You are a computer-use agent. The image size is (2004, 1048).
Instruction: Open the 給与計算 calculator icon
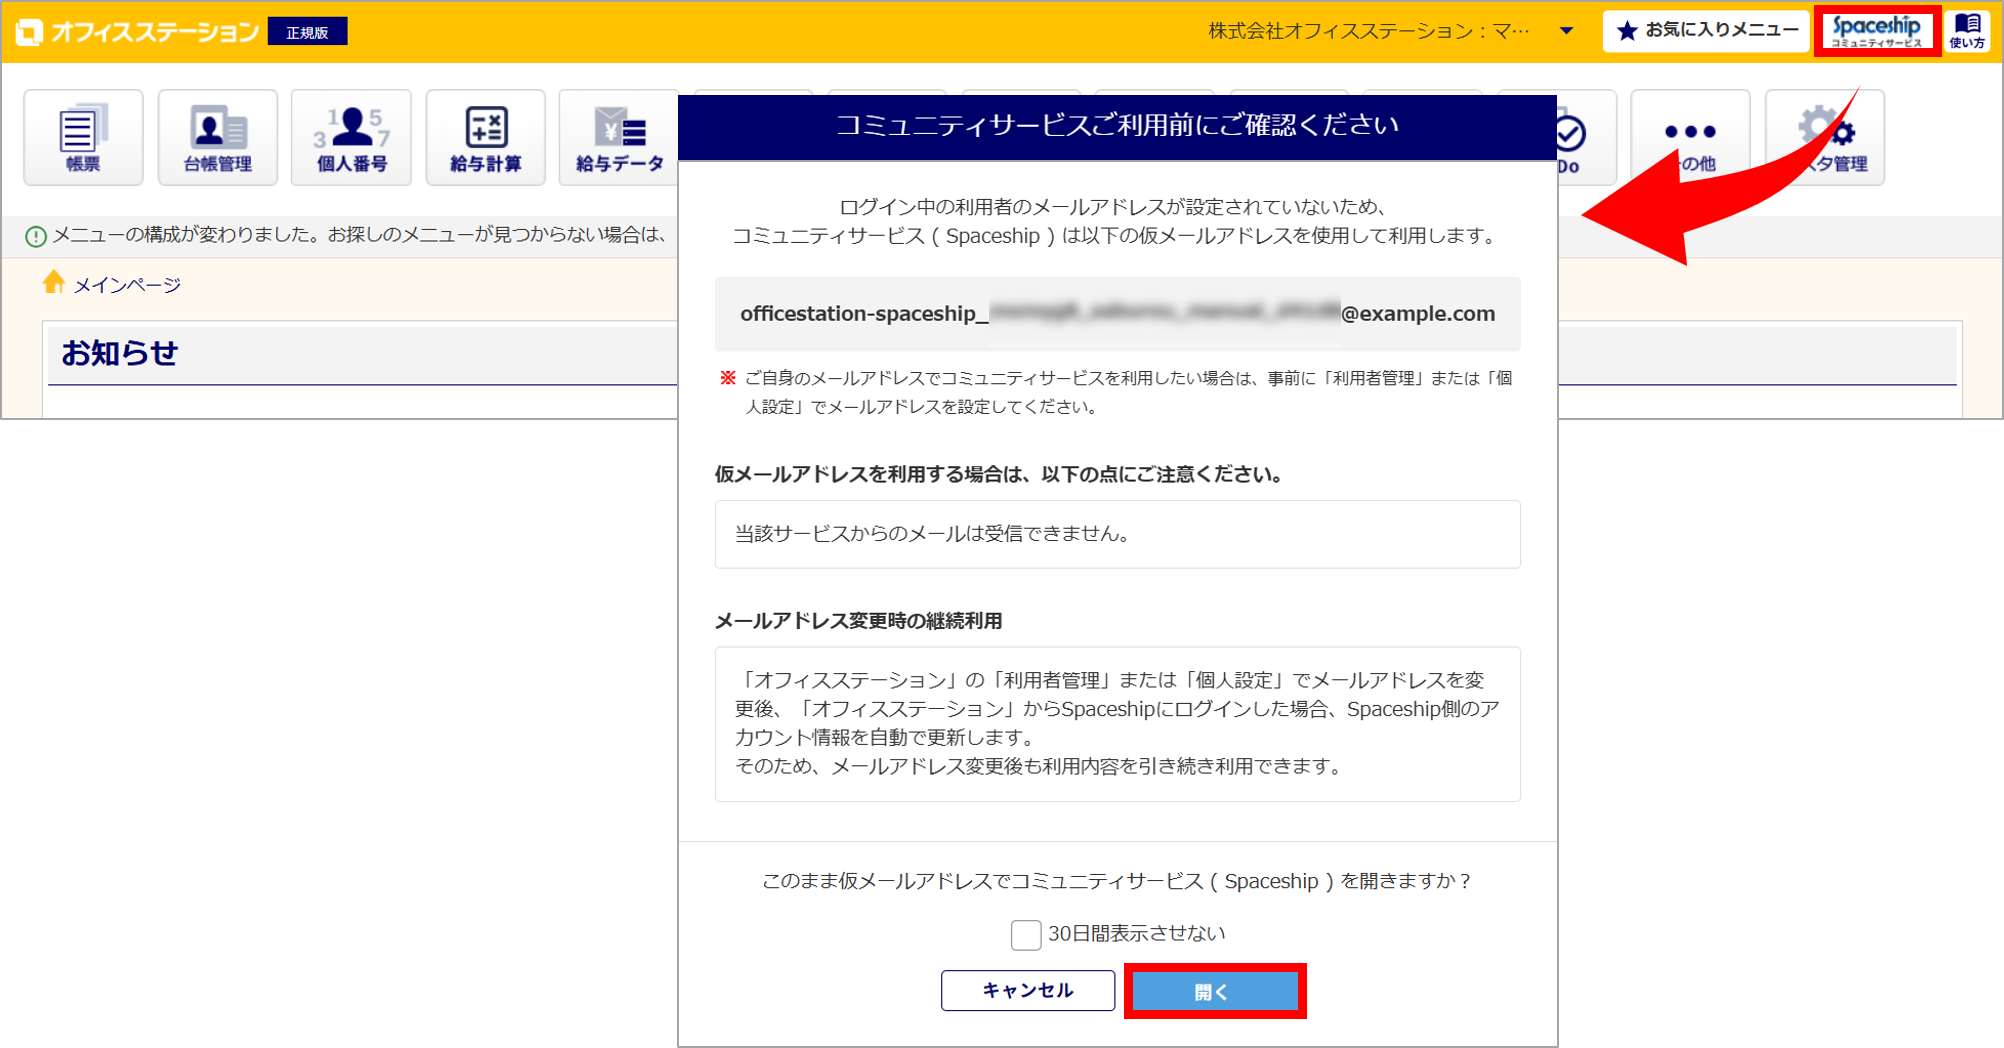pyautogui.click(x=485, y=138)
